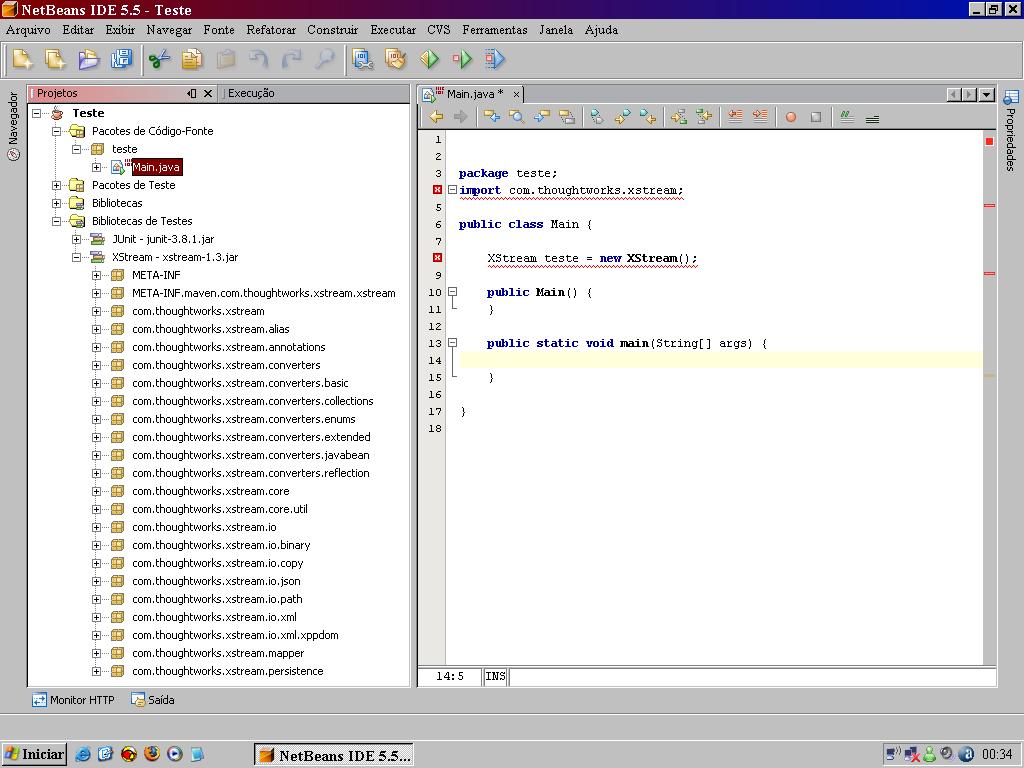Copy selection using the toolbar copy icon
1024x768 pixels.
pos(192,59)
